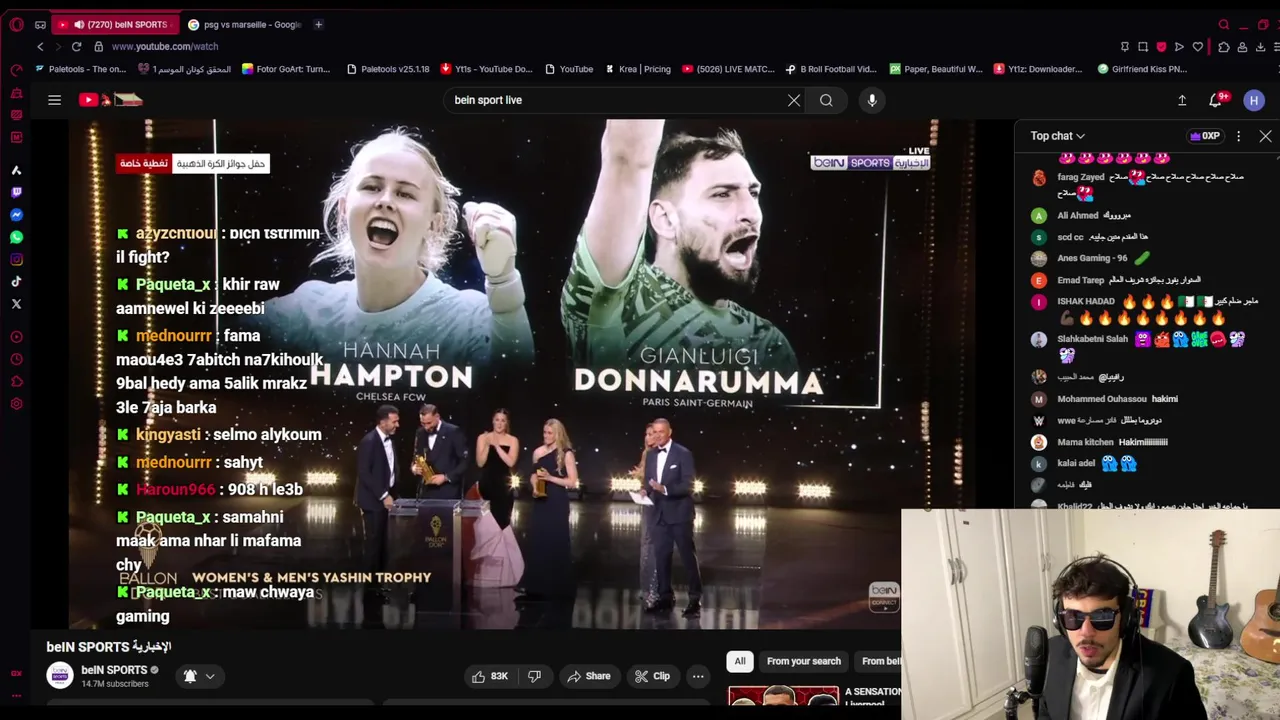Screen dimensions: 1280x720
Task: Open the history clock in sidebar
Action: [16, 359]
